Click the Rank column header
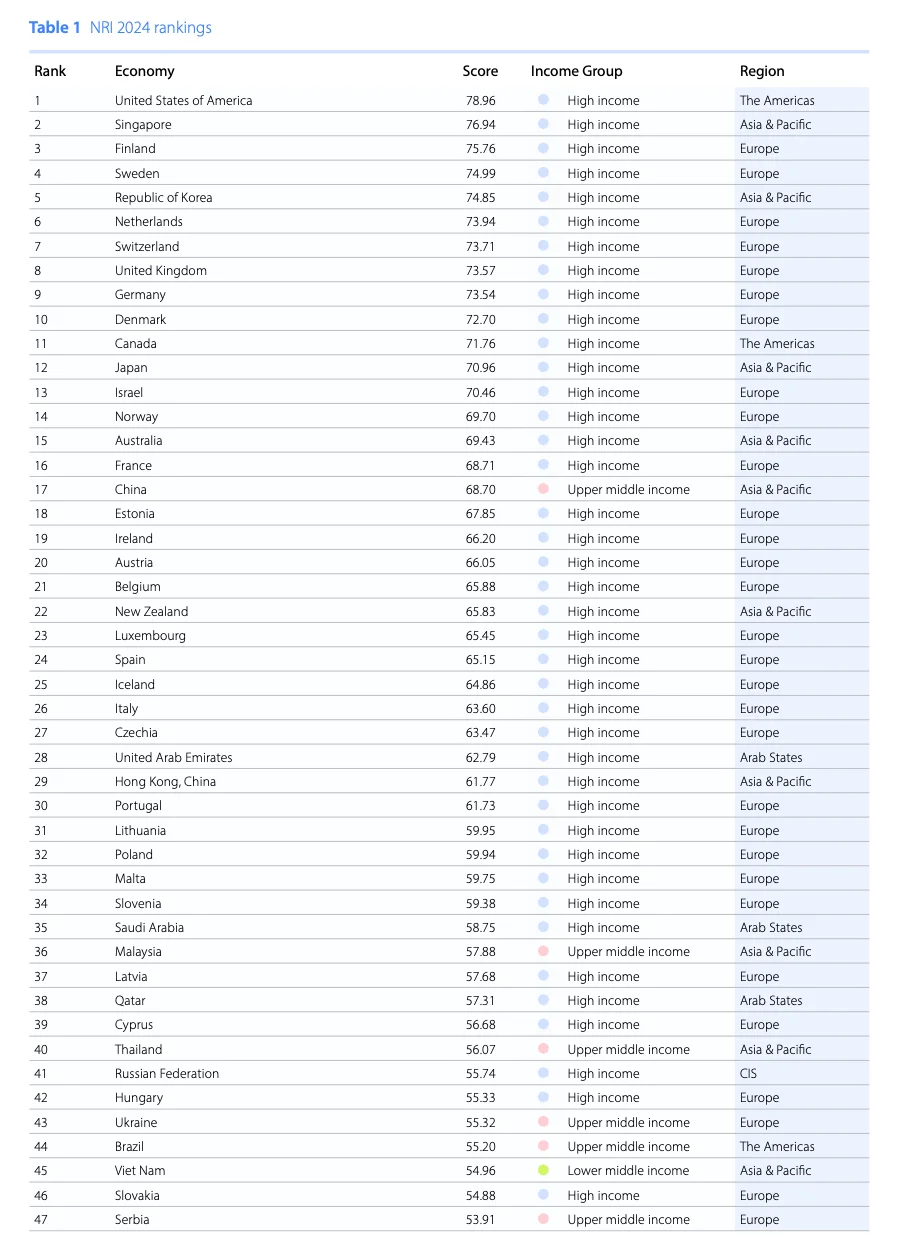The image size is (906, 1260). coord(50,71)
